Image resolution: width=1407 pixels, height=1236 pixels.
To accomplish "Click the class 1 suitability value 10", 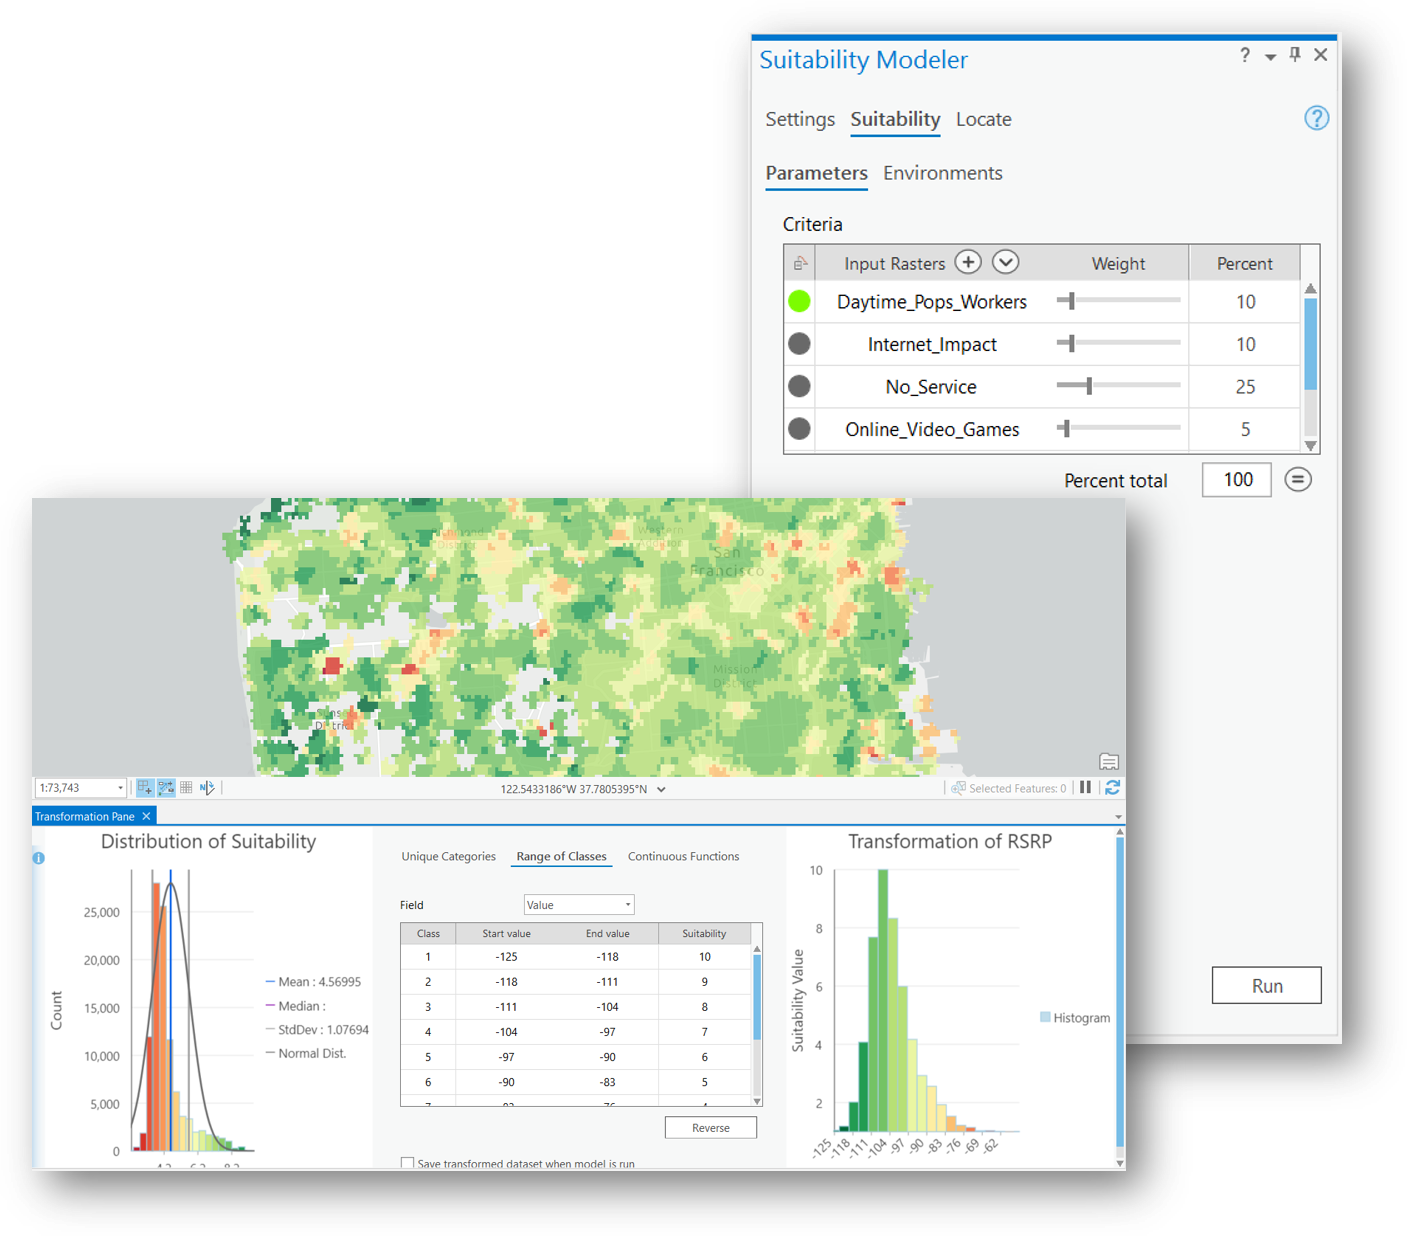I will point(705,957).
